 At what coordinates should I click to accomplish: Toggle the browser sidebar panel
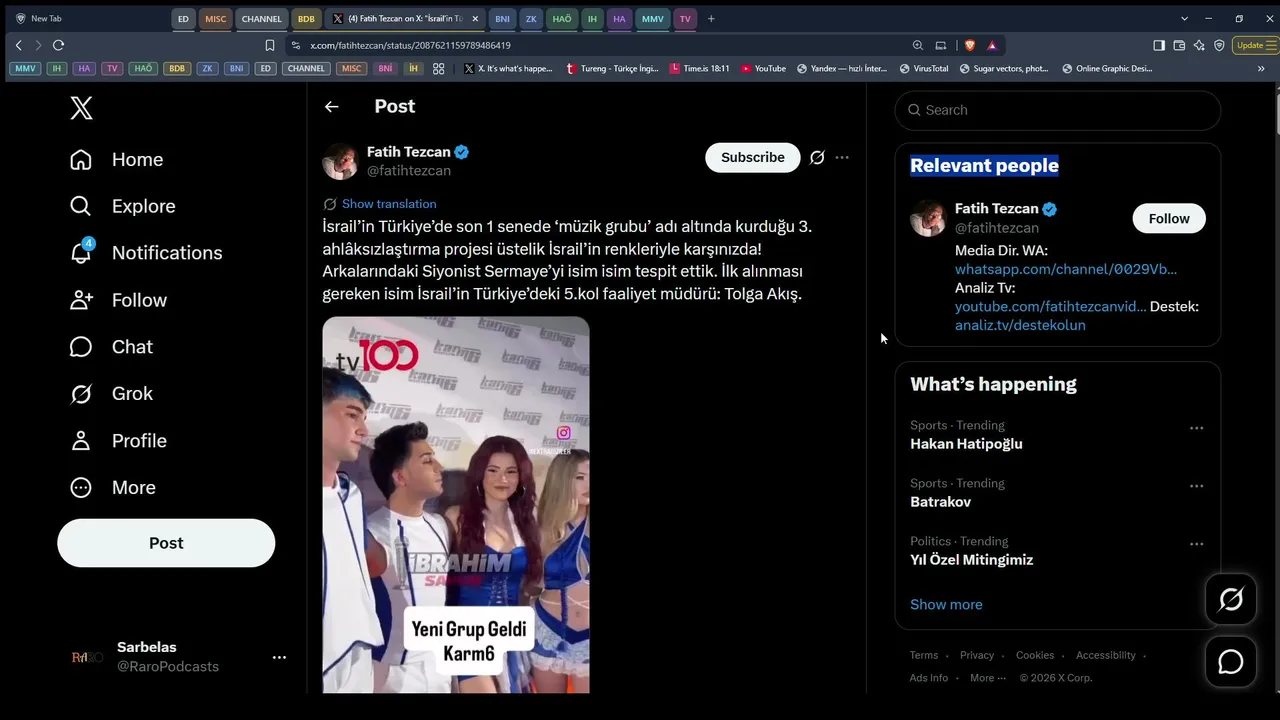coord(1159,45)
